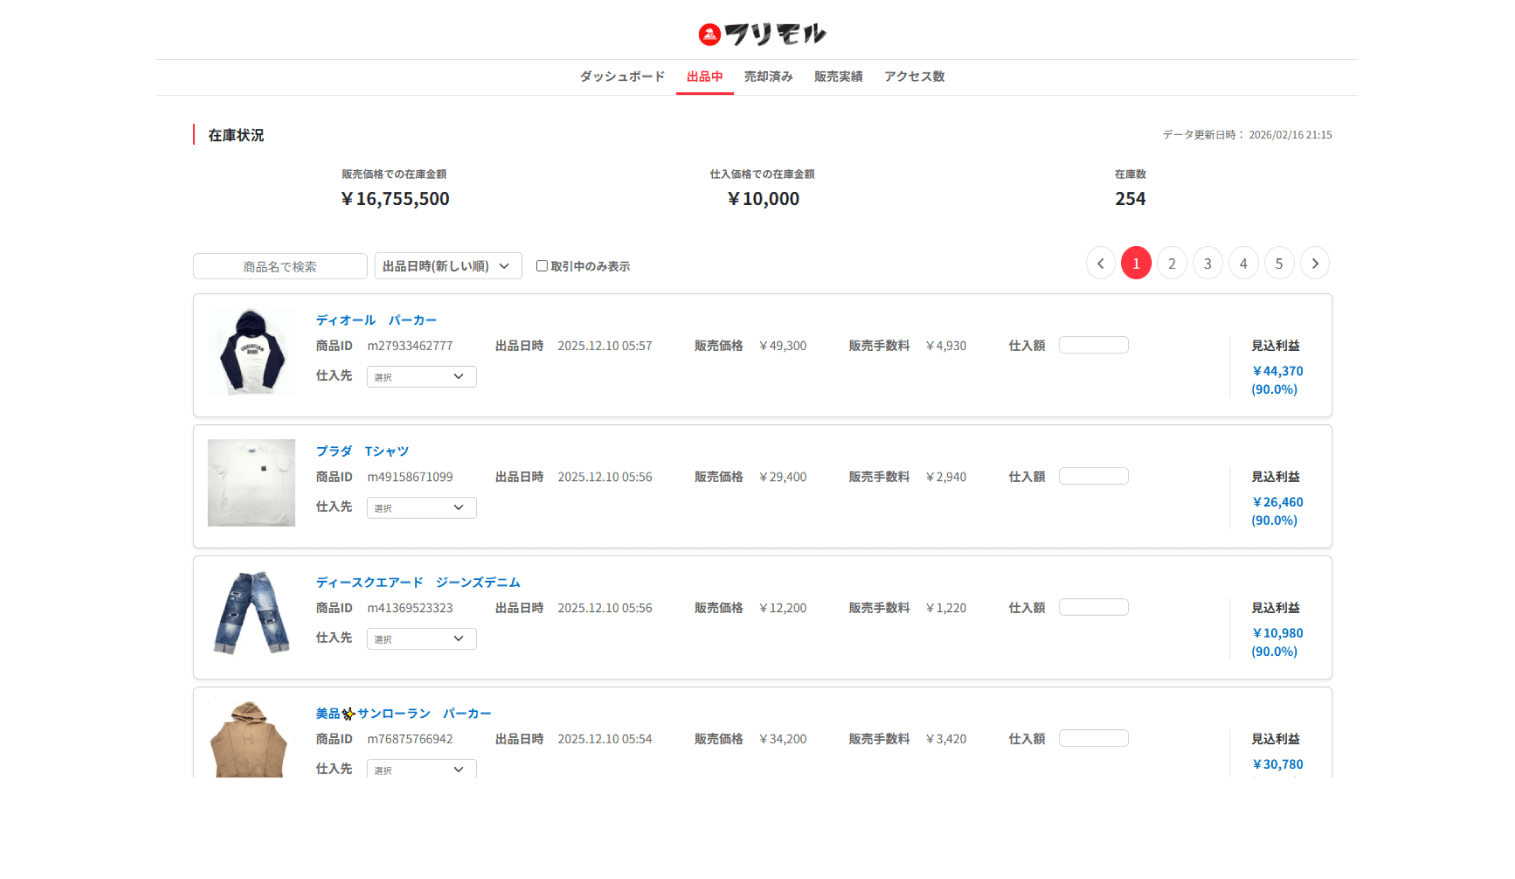Go to previous page arrow in pagination

pyautogui.click(x=1100, y=263)
